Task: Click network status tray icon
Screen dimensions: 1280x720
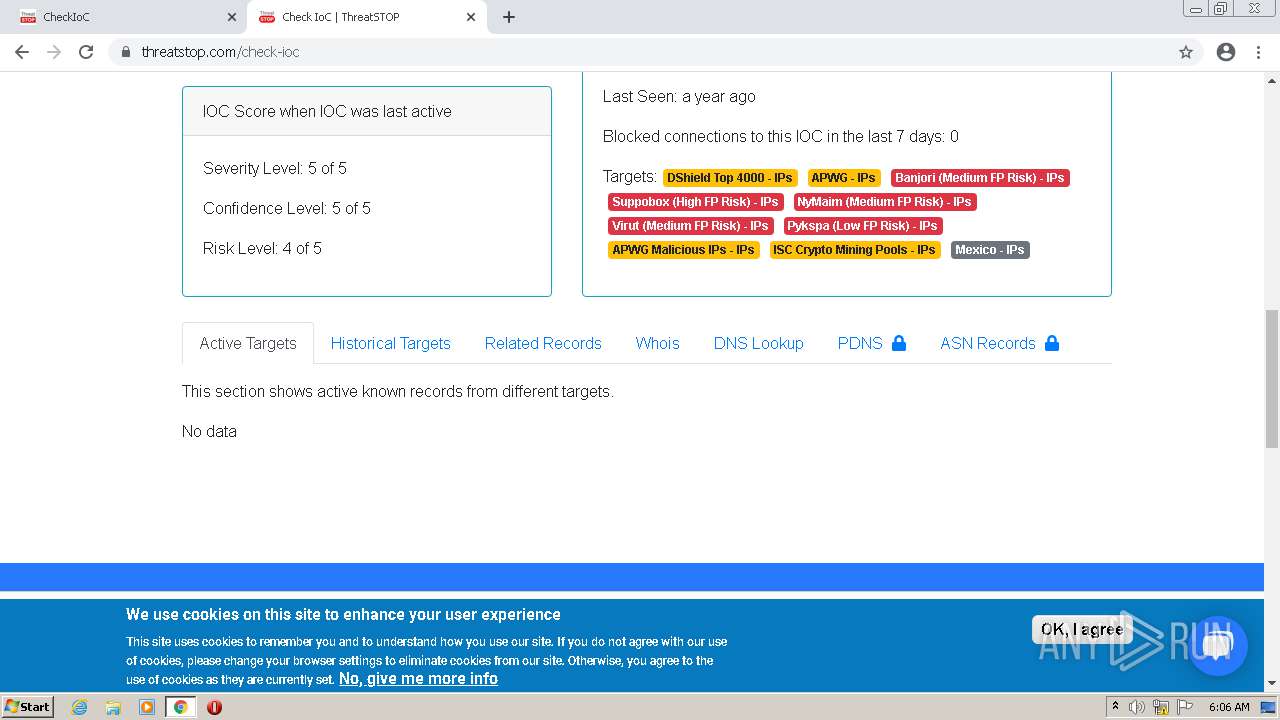Action: point(1160,707)
